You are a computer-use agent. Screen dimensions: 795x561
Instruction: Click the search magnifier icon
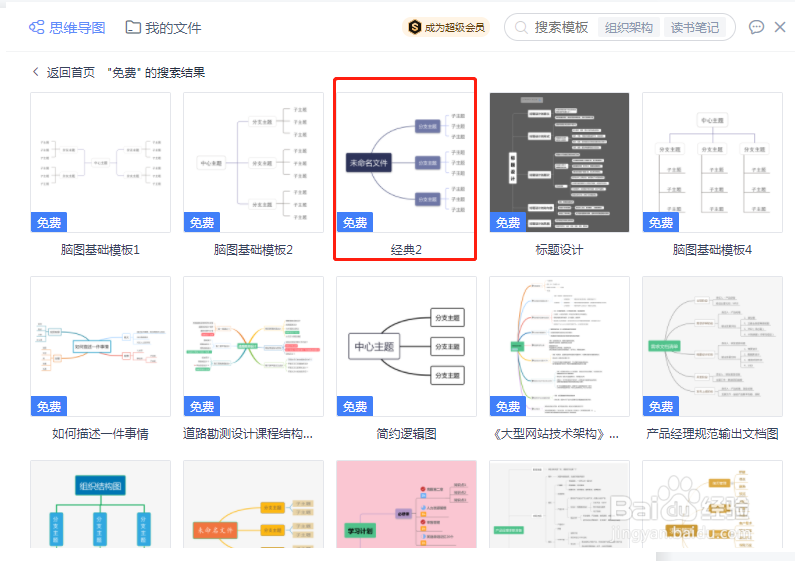(521, 27)
